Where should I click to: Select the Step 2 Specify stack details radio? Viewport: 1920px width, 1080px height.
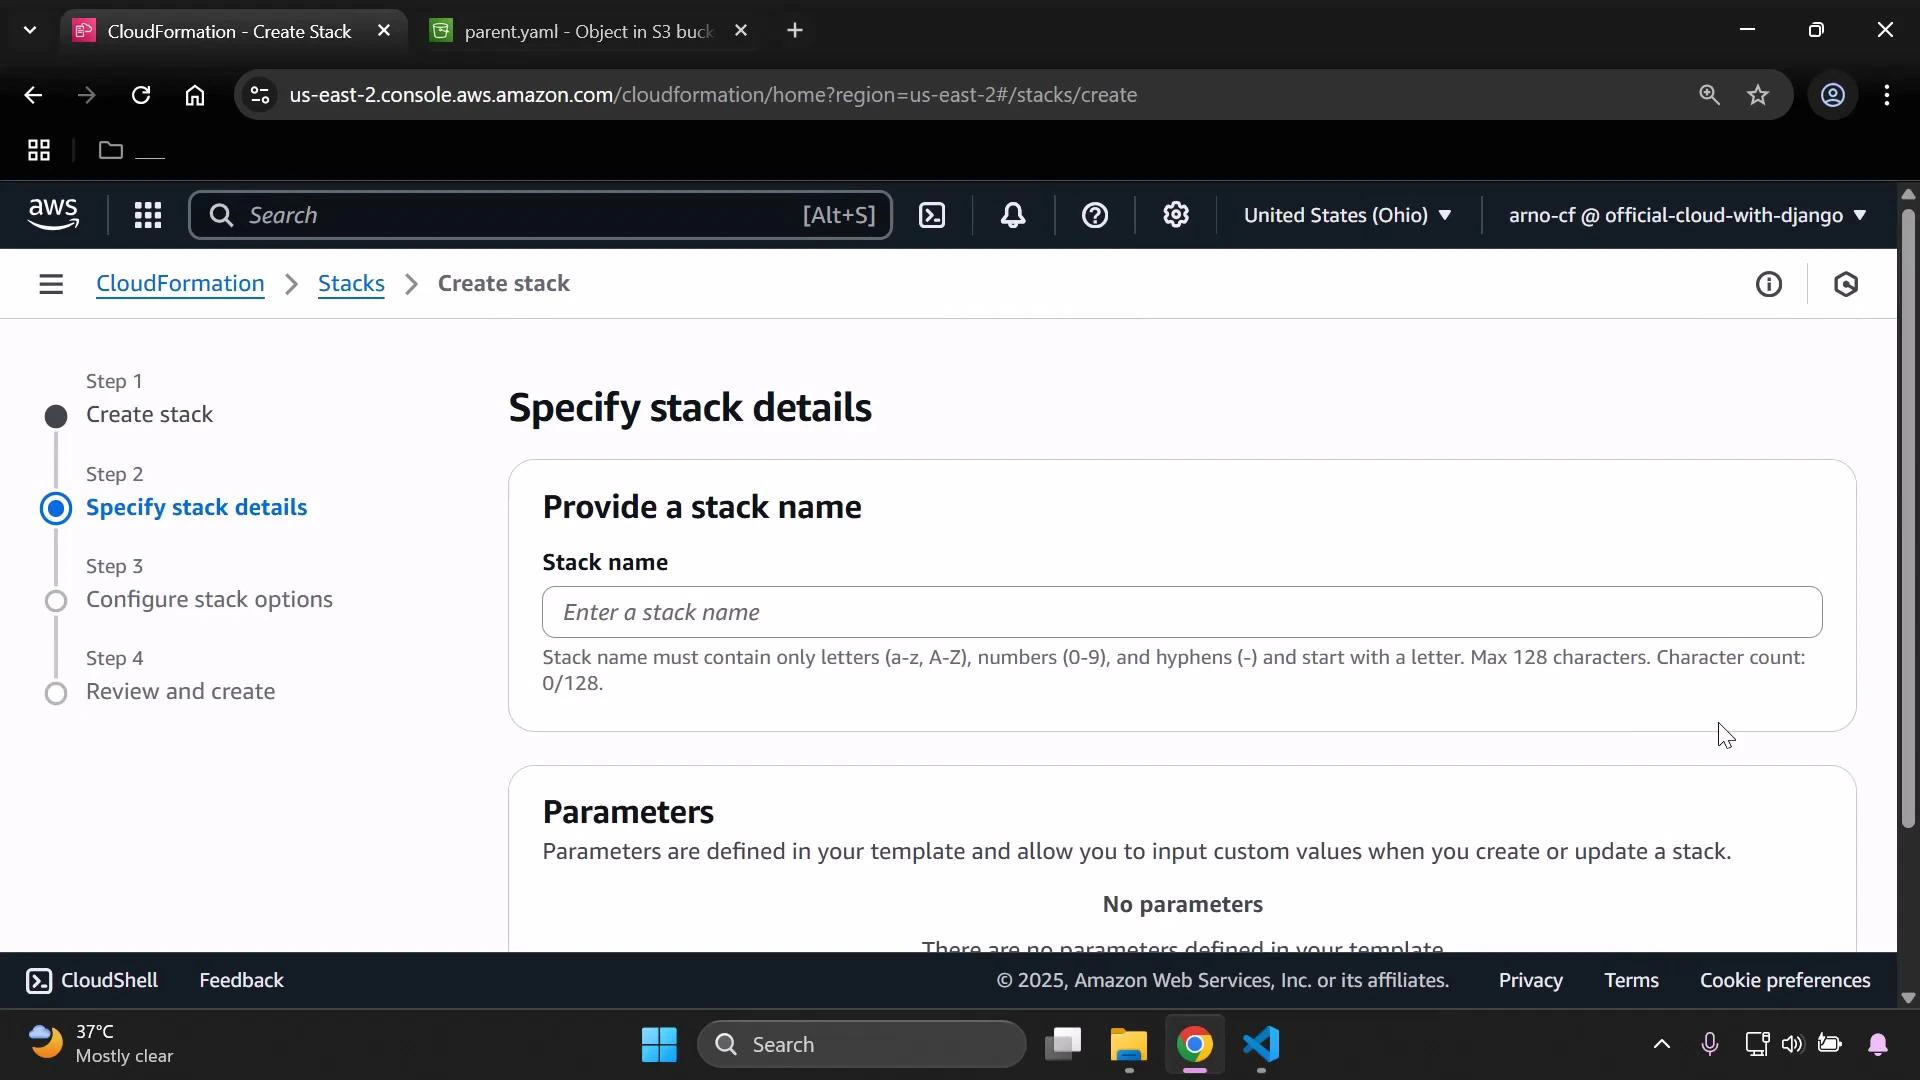[x=57, y=508]
